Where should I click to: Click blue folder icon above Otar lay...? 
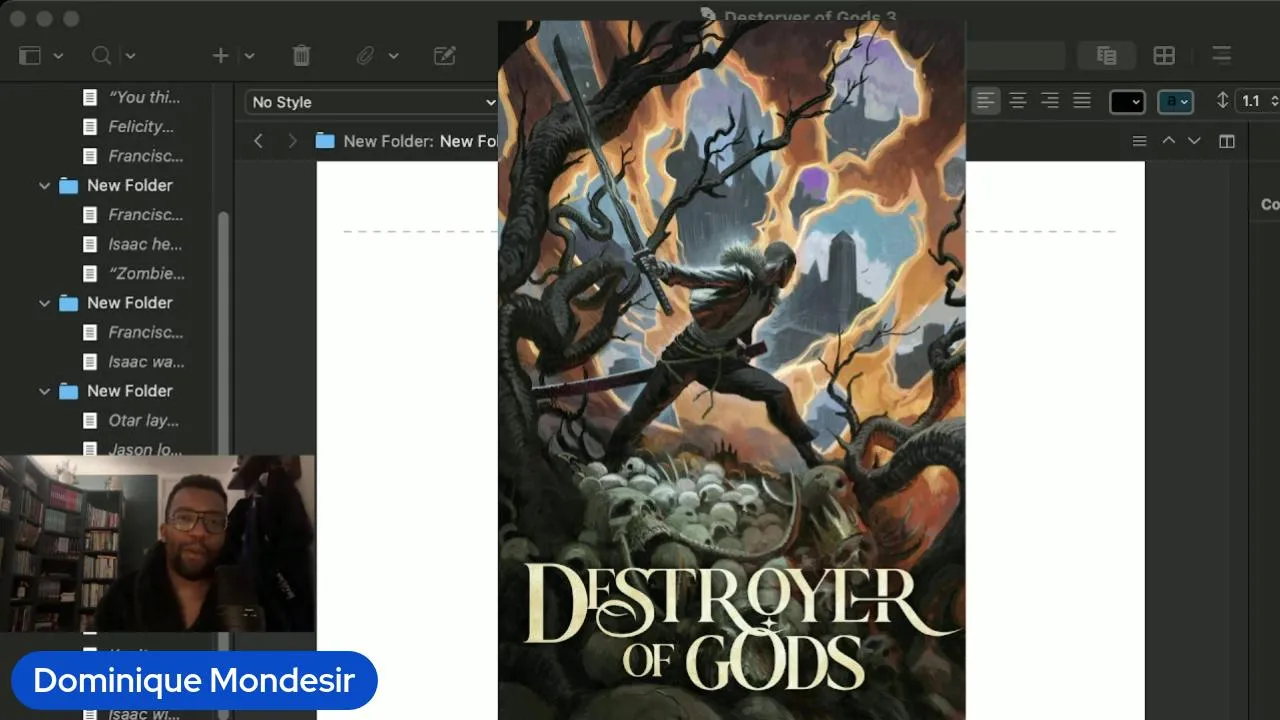coord(68,391)
